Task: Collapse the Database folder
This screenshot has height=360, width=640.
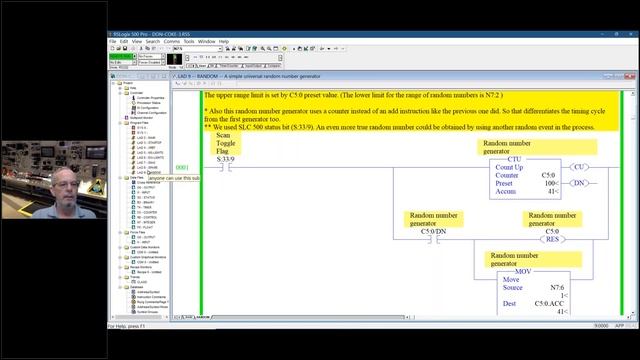Action: pyautogui.click(x=120, y=287)
